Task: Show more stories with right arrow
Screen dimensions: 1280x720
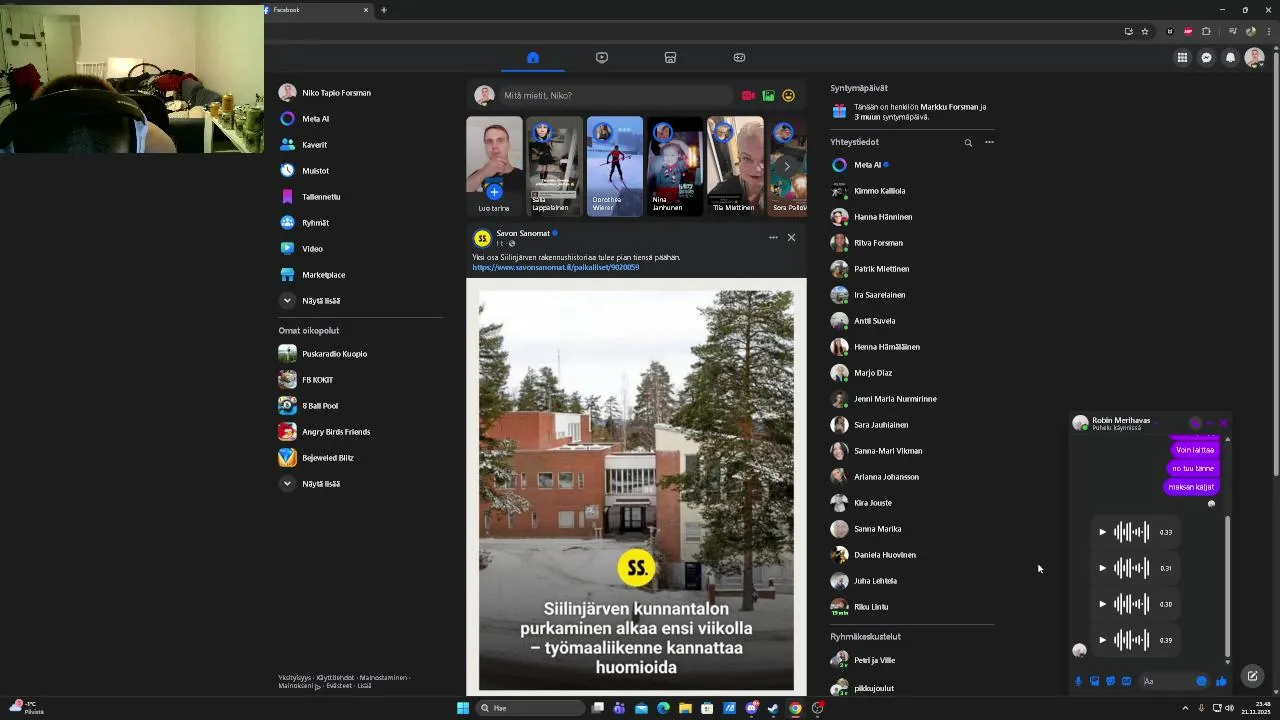Action: click(x=787, y=166)
